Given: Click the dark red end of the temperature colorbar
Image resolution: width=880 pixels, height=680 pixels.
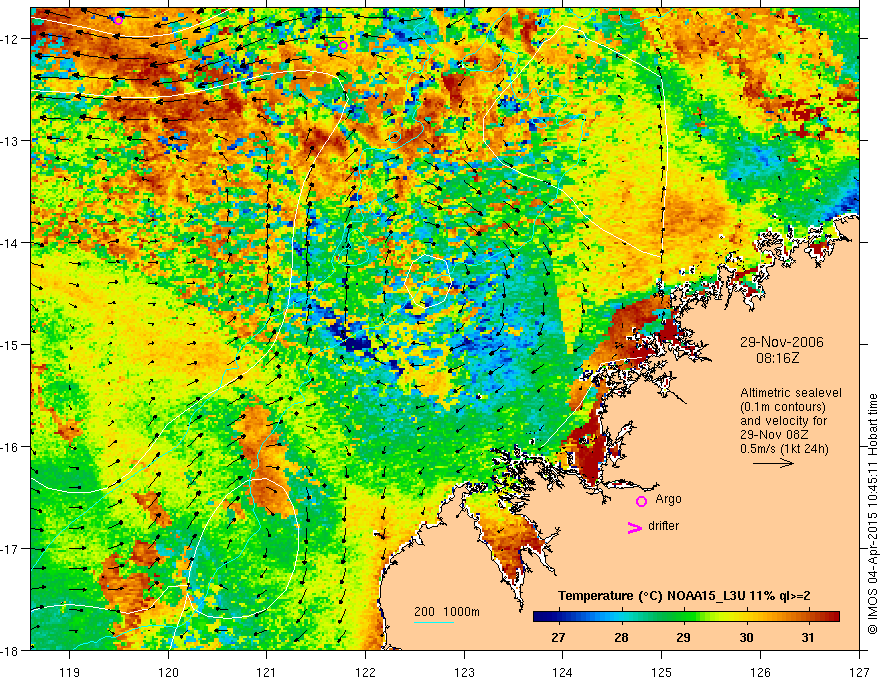Looking at the screenshot, I should [x=832, y=617].
